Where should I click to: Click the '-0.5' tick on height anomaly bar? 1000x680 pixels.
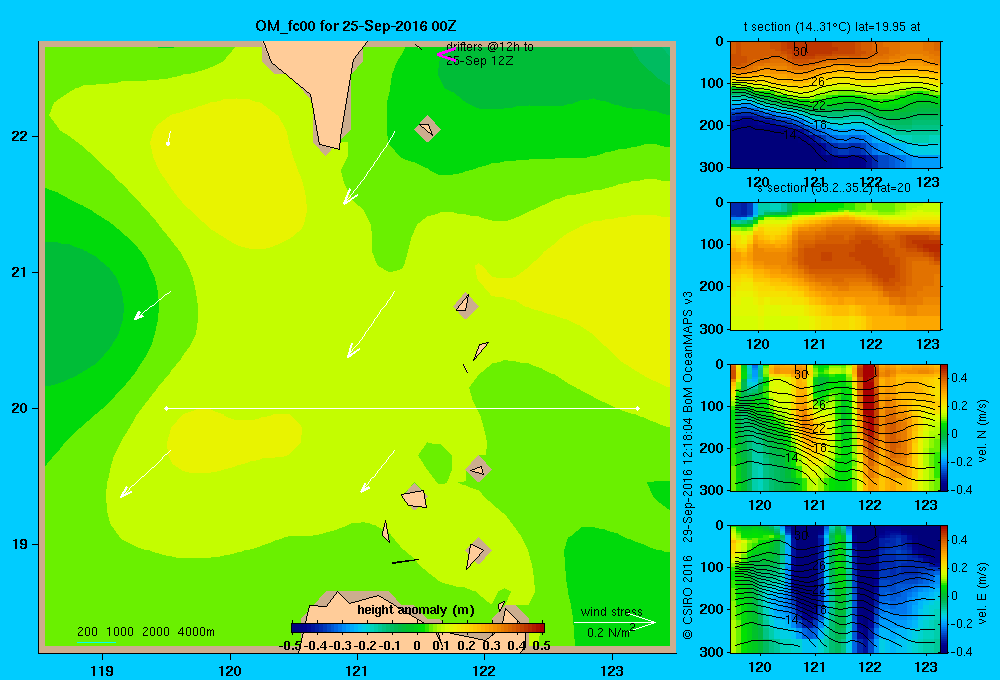(x=290, y=646)
